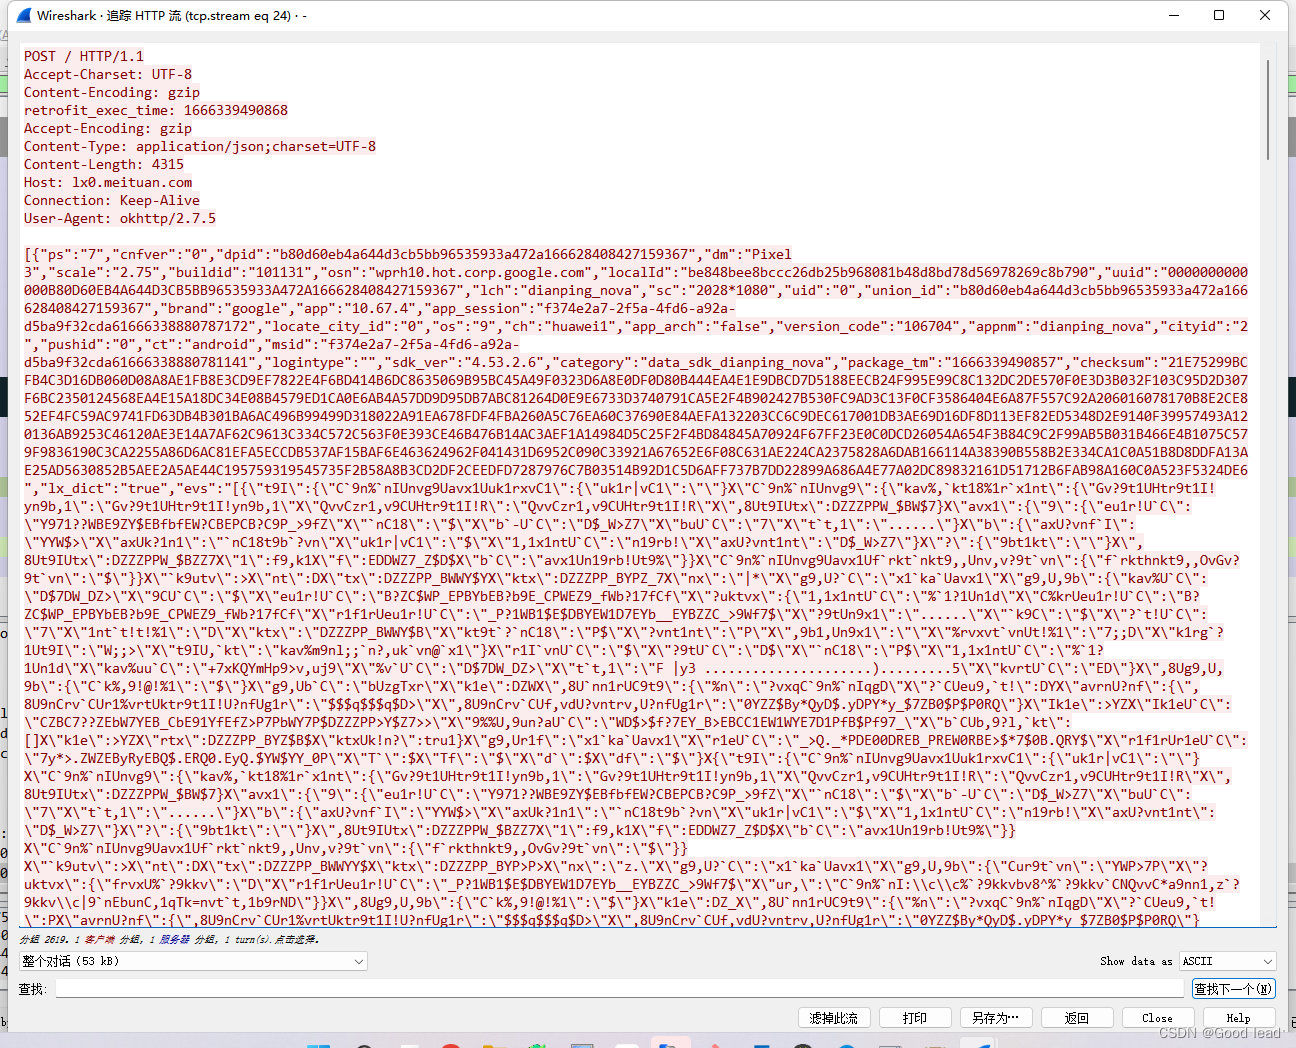Viewport: 1296px width, 1048px height.
Task: Click the "User-Agent: okhttp/2.7.5" header line
Action: (120, 219)
